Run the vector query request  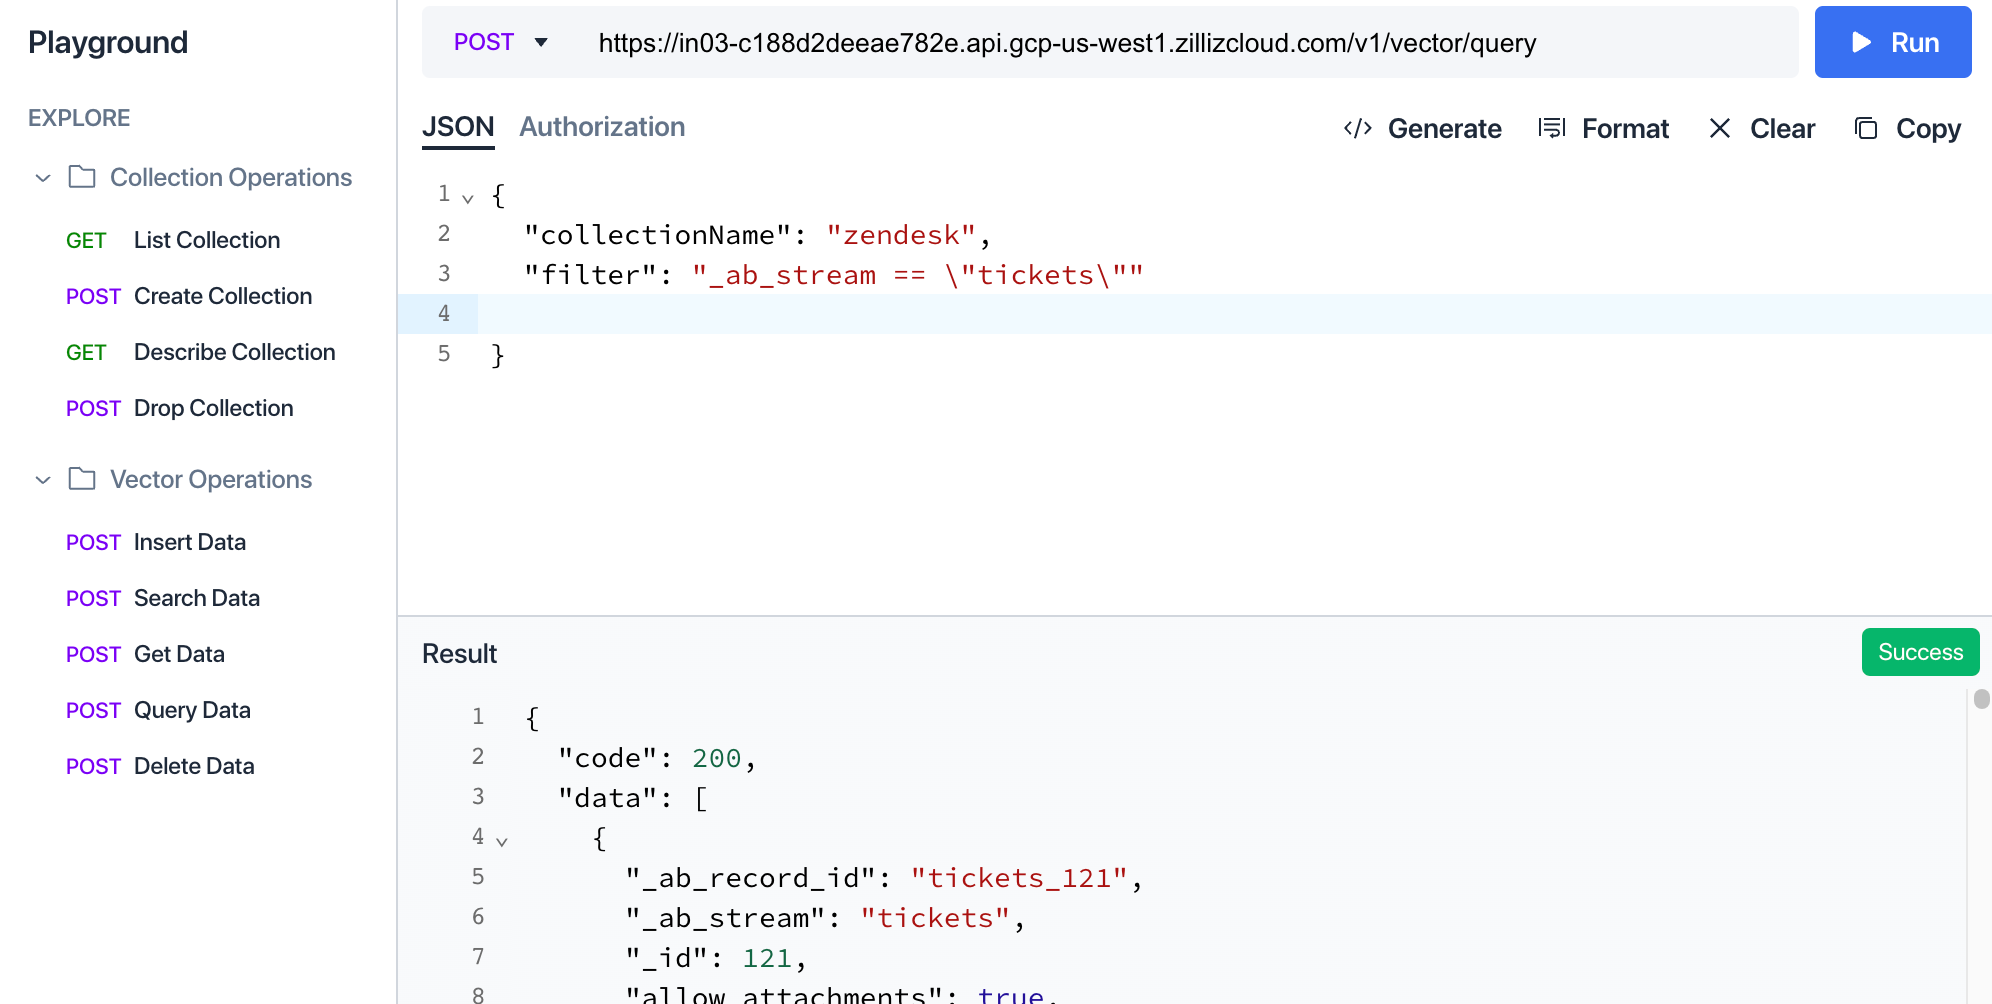(x=1893, y=42)
